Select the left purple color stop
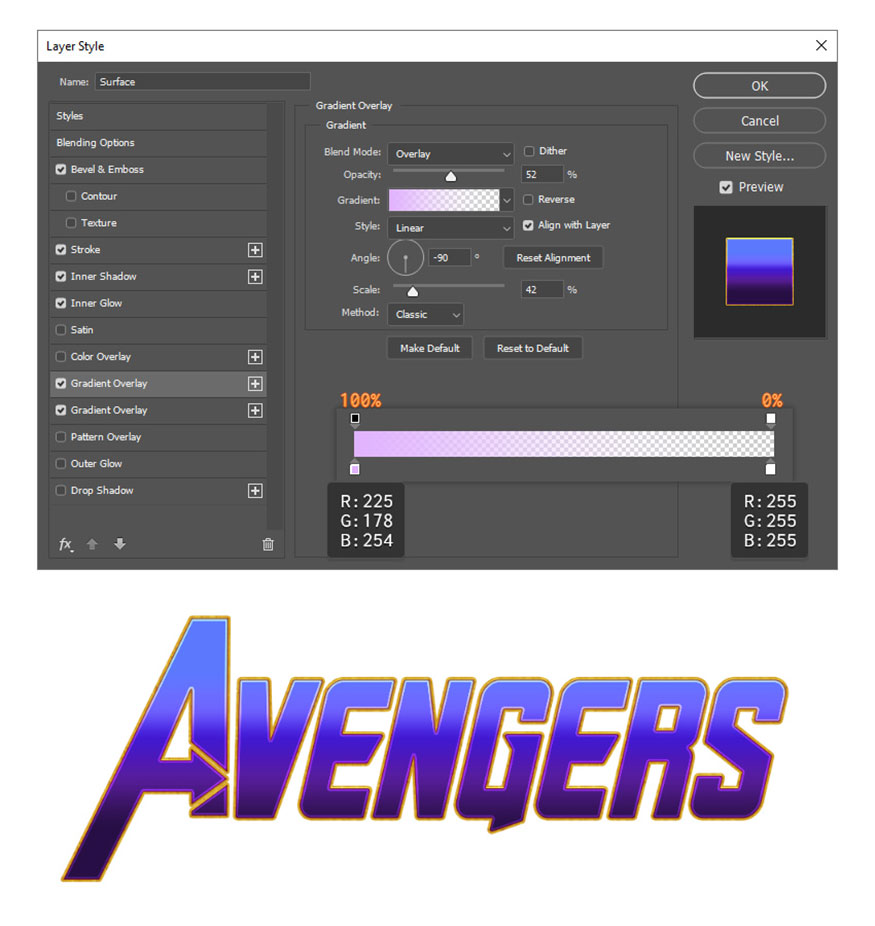 point(355,468)
